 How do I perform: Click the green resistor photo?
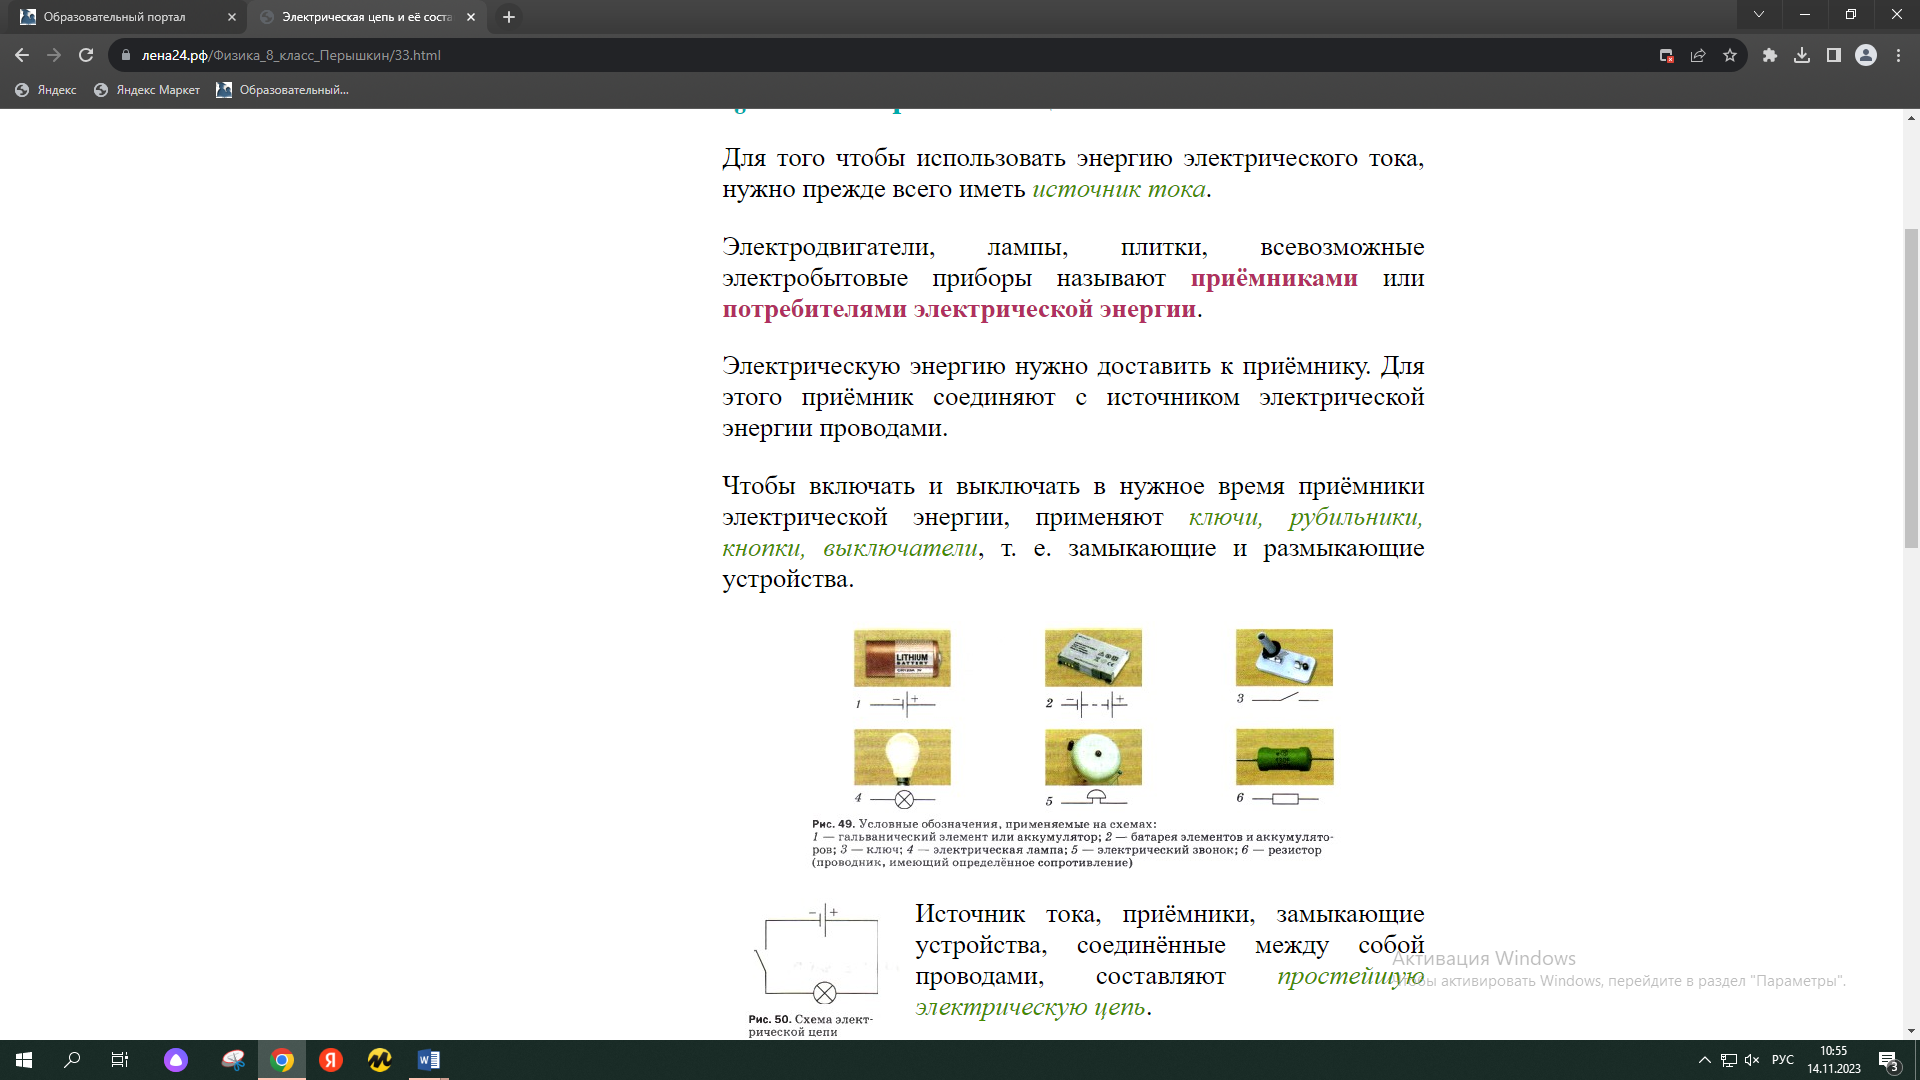point(1284,757)
